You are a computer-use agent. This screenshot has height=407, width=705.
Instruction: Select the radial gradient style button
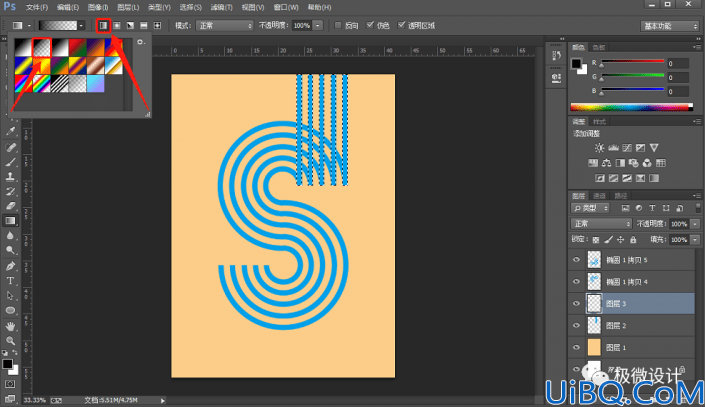point(117,26)
